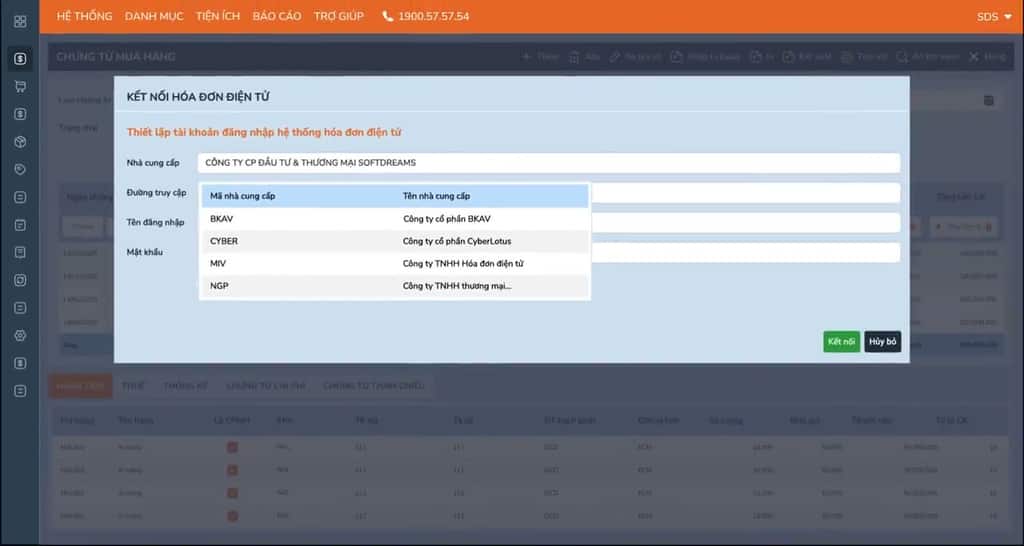
Task: Click the magnifier search icon in background toolbar
Action: click(x=902, y=57)
